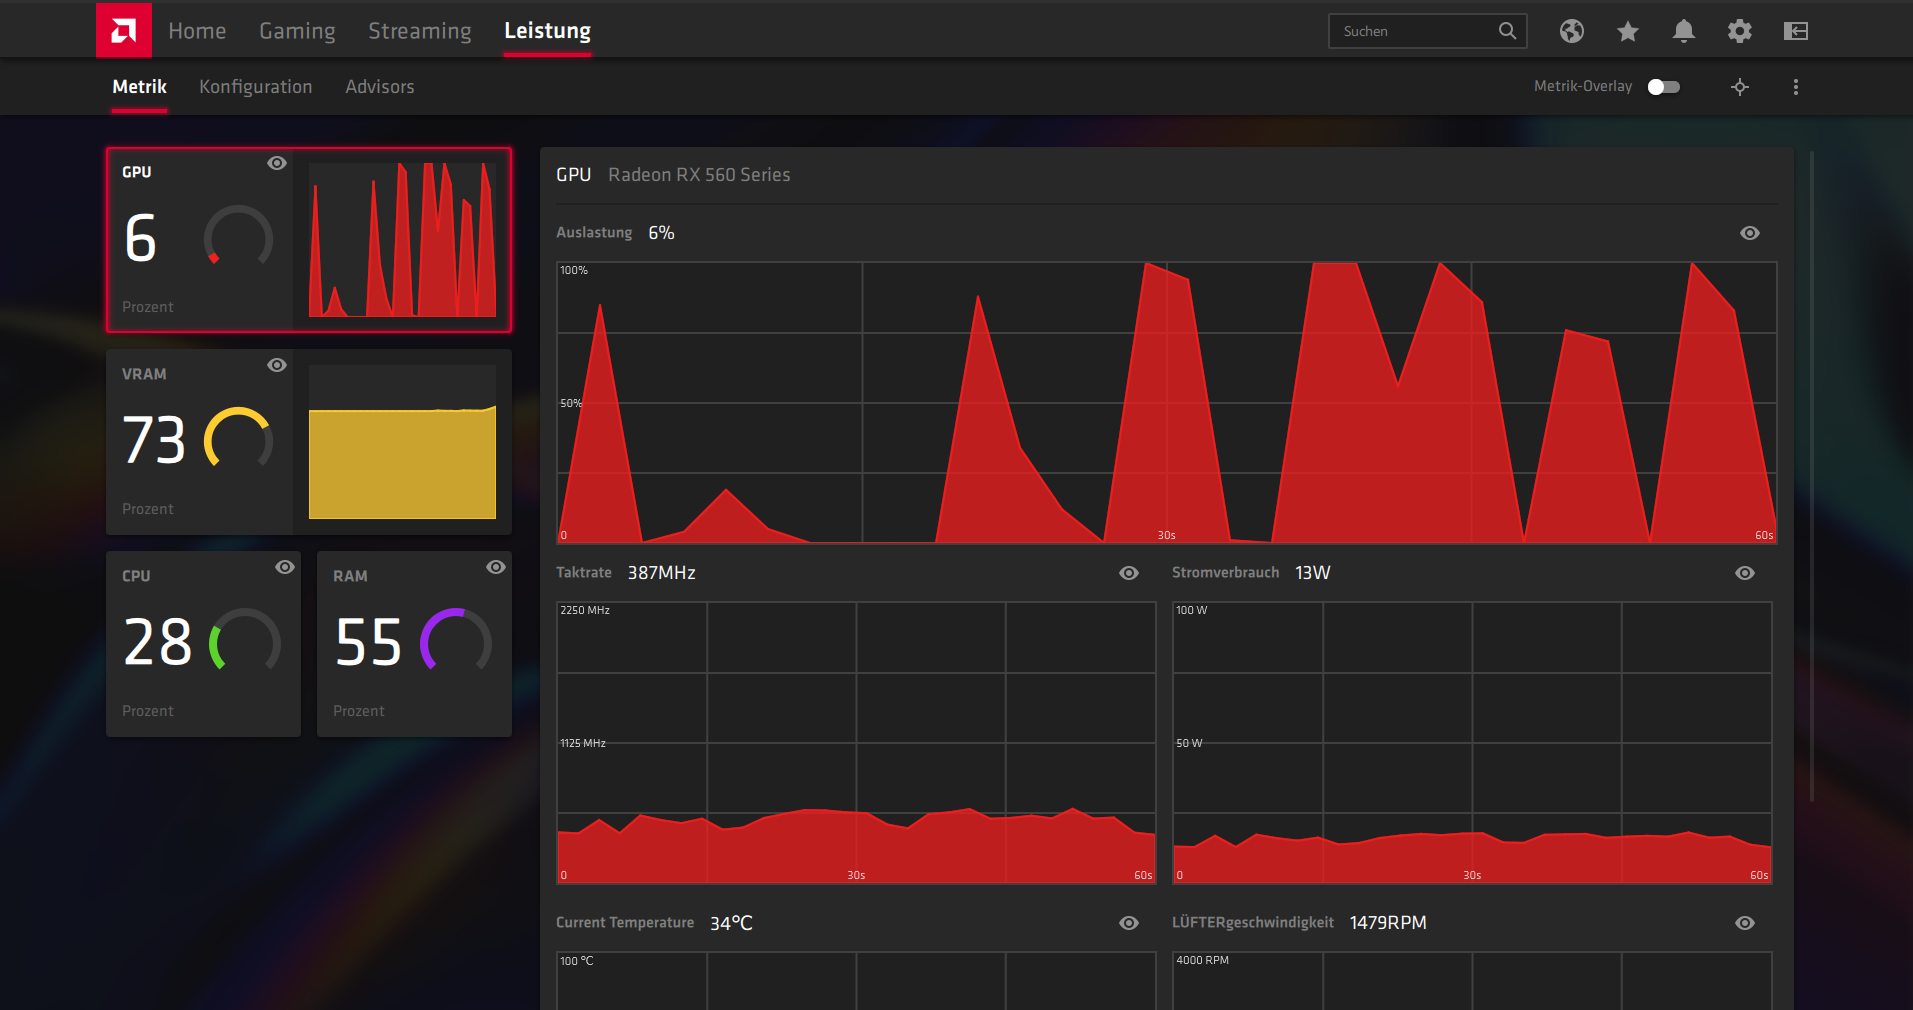
Task: Go to the Streaming page
Action: pos(419,30)
